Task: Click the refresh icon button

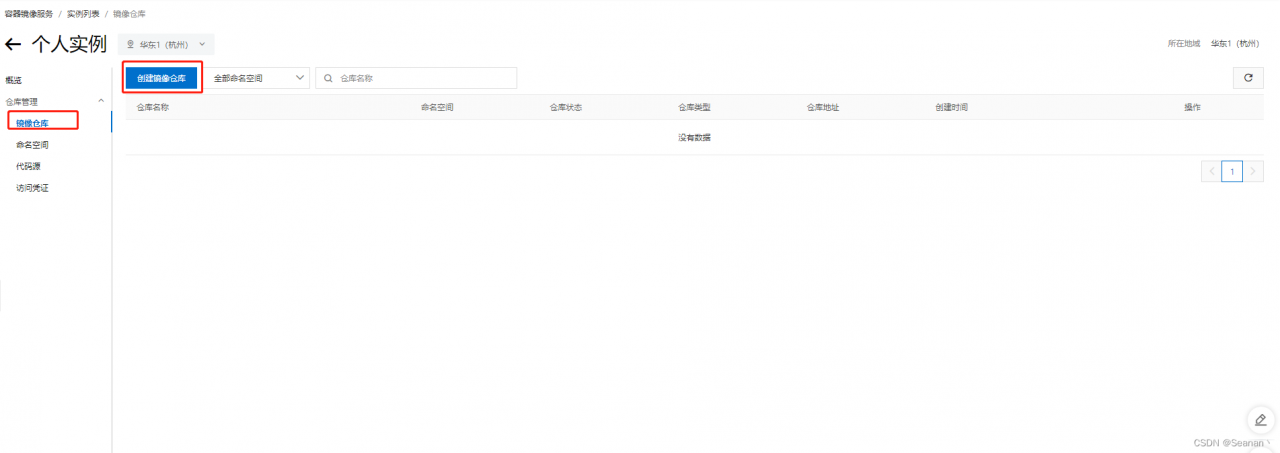Action: click(x=1247, y=77)
